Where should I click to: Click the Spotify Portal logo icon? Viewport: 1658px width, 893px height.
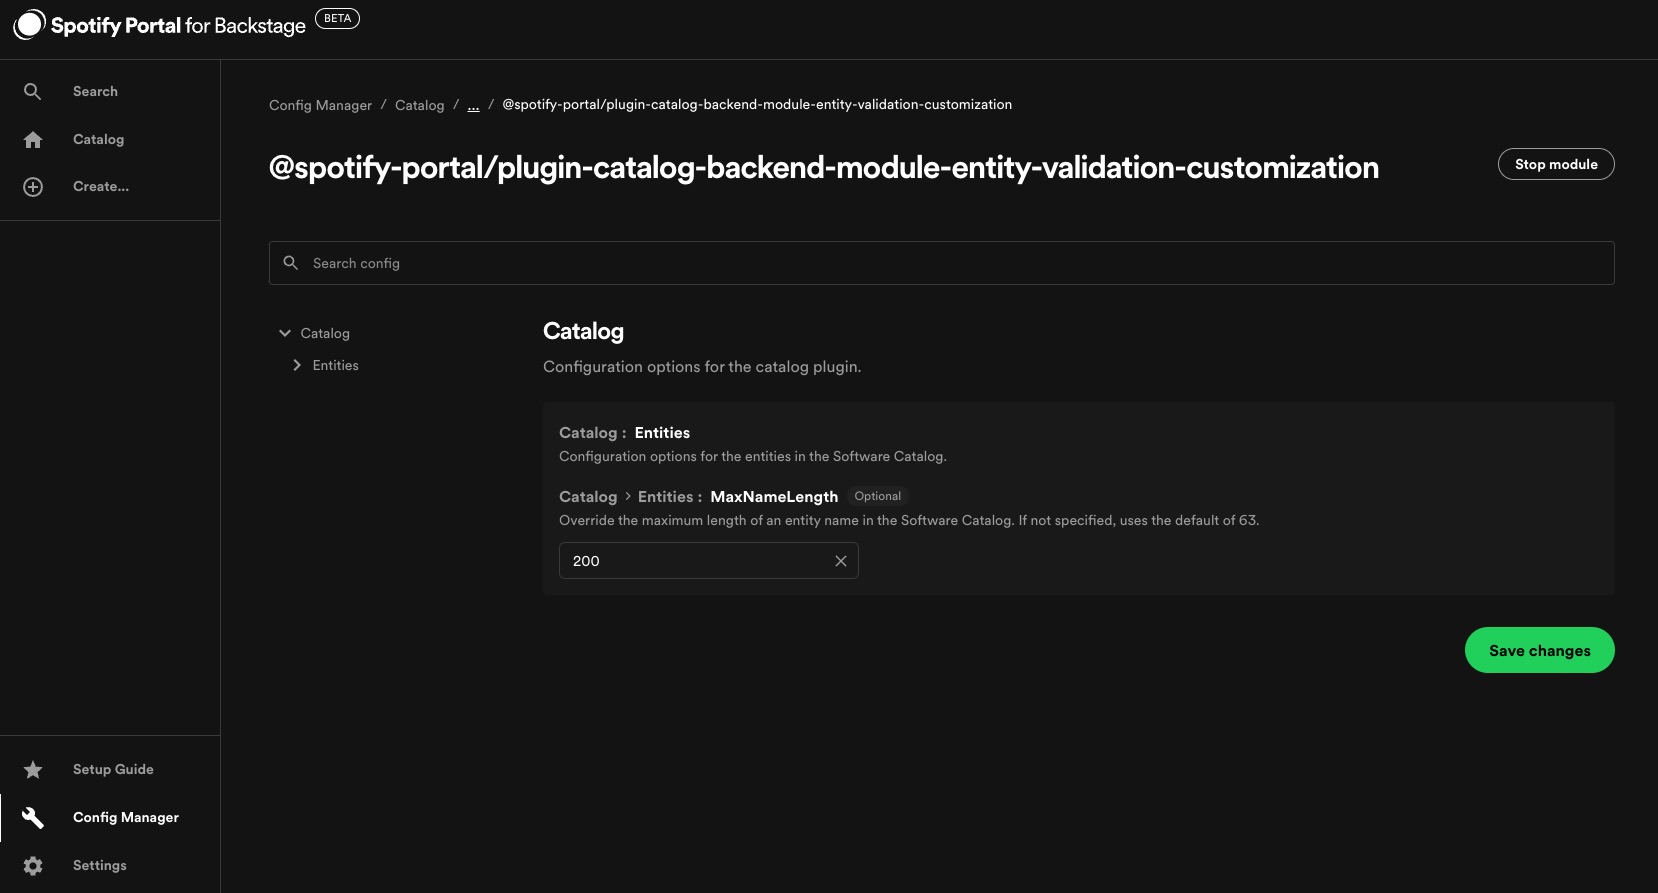(29, 25)
